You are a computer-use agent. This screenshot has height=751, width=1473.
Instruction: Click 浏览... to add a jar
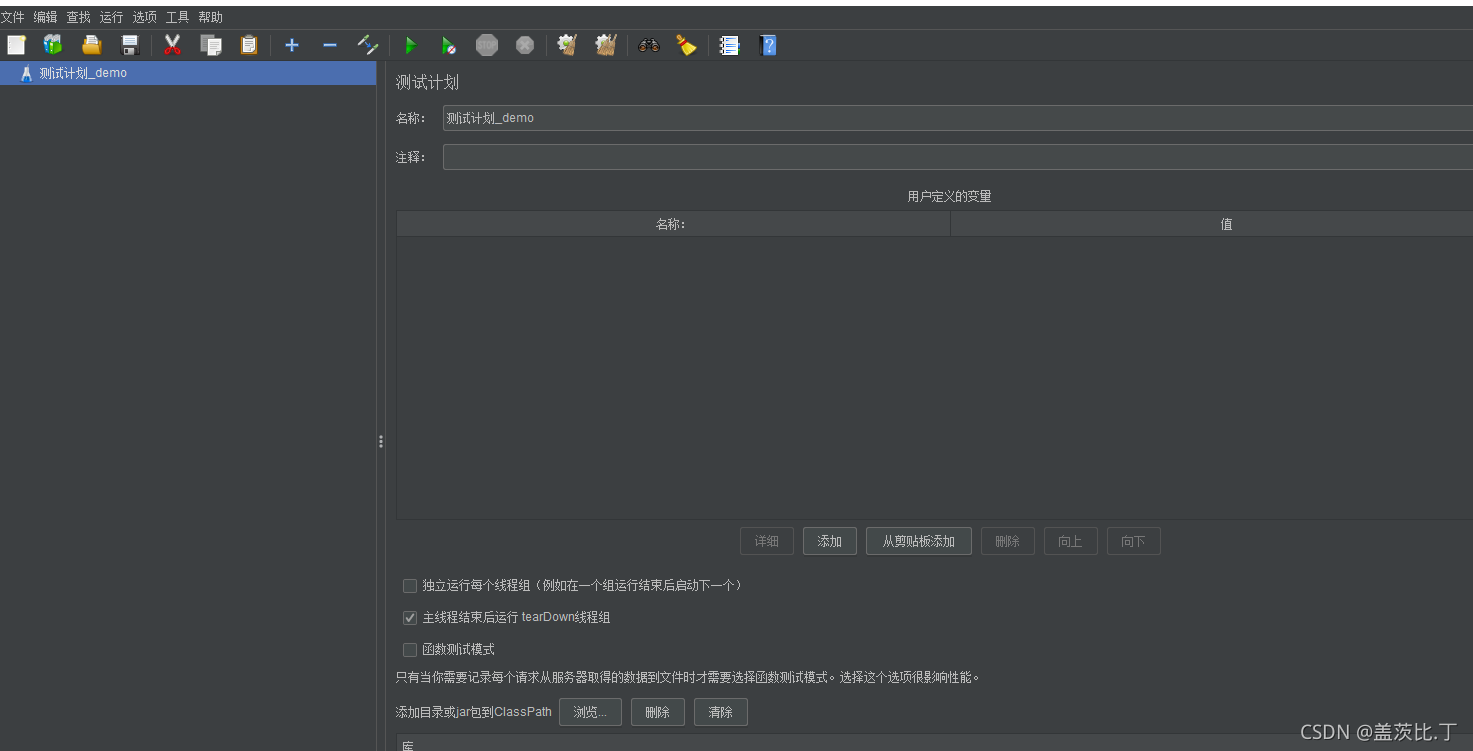pos(590,712)
